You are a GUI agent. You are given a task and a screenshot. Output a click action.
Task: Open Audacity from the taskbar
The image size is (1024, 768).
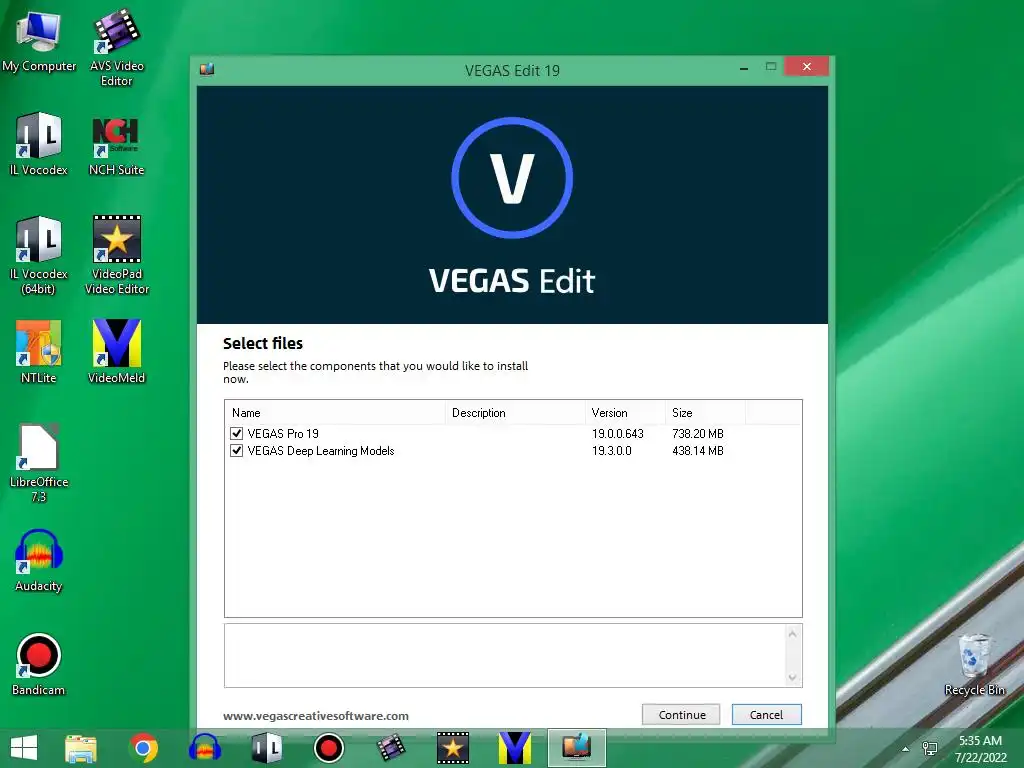click(205, 748)
